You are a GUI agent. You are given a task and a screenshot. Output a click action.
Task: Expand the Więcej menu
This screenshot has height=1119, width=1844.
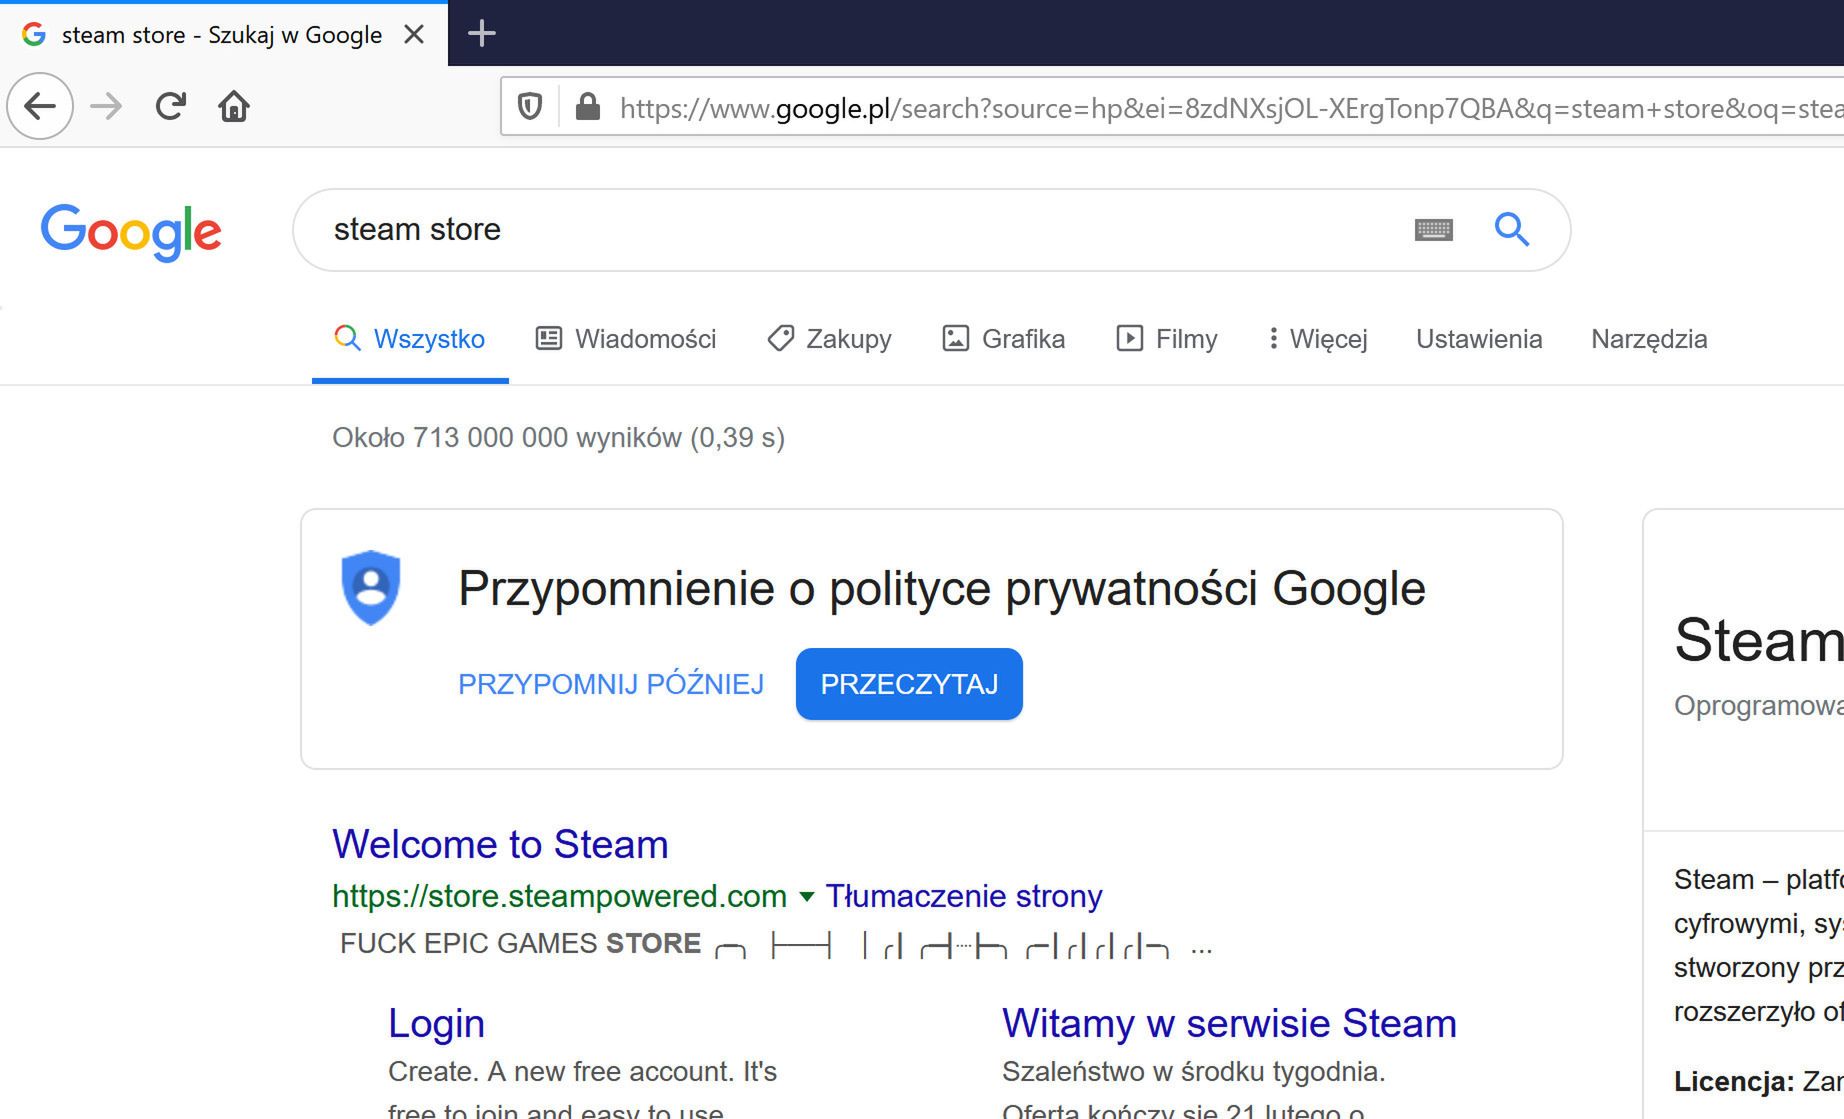pyautogui.click(x=1318, y=339)
